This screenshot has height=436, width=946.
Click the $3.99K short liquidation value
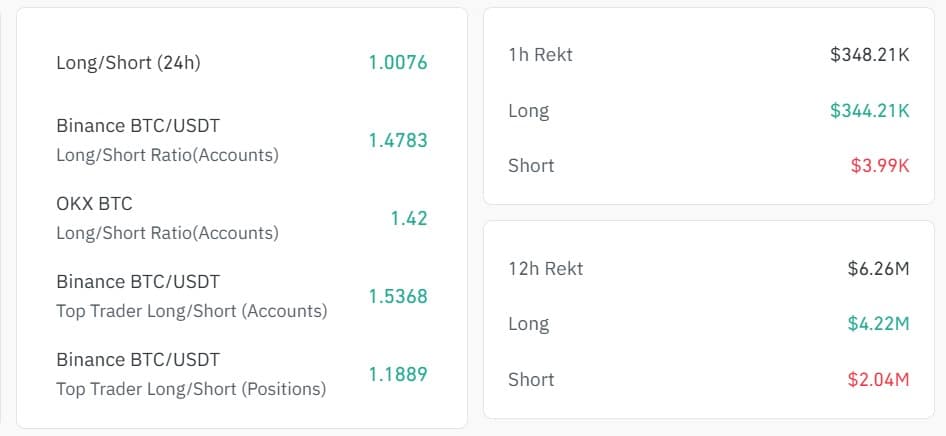[880, 166]
